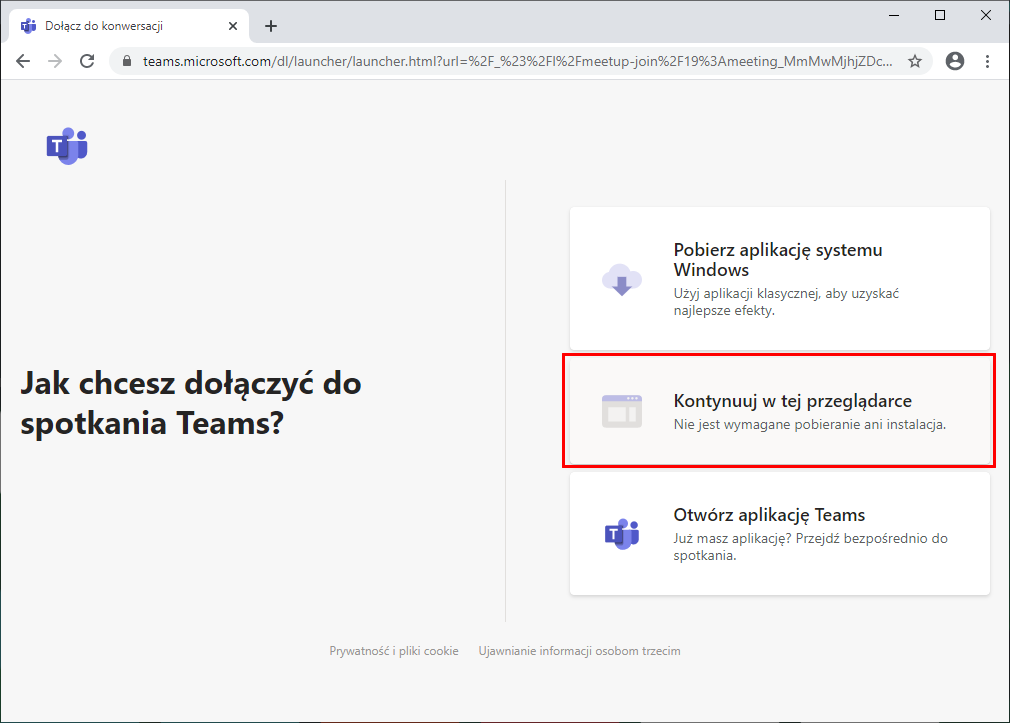Screen dimensions: 1010x723
Task: Click the Teams logo at page top
Action: pyautogui.click(x=67, y=146)
